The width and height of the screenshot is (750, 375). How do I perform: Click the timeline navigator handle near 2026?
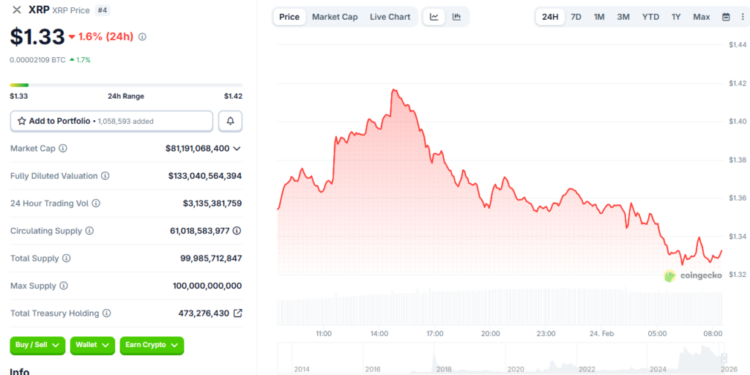(x=724, y=358)
